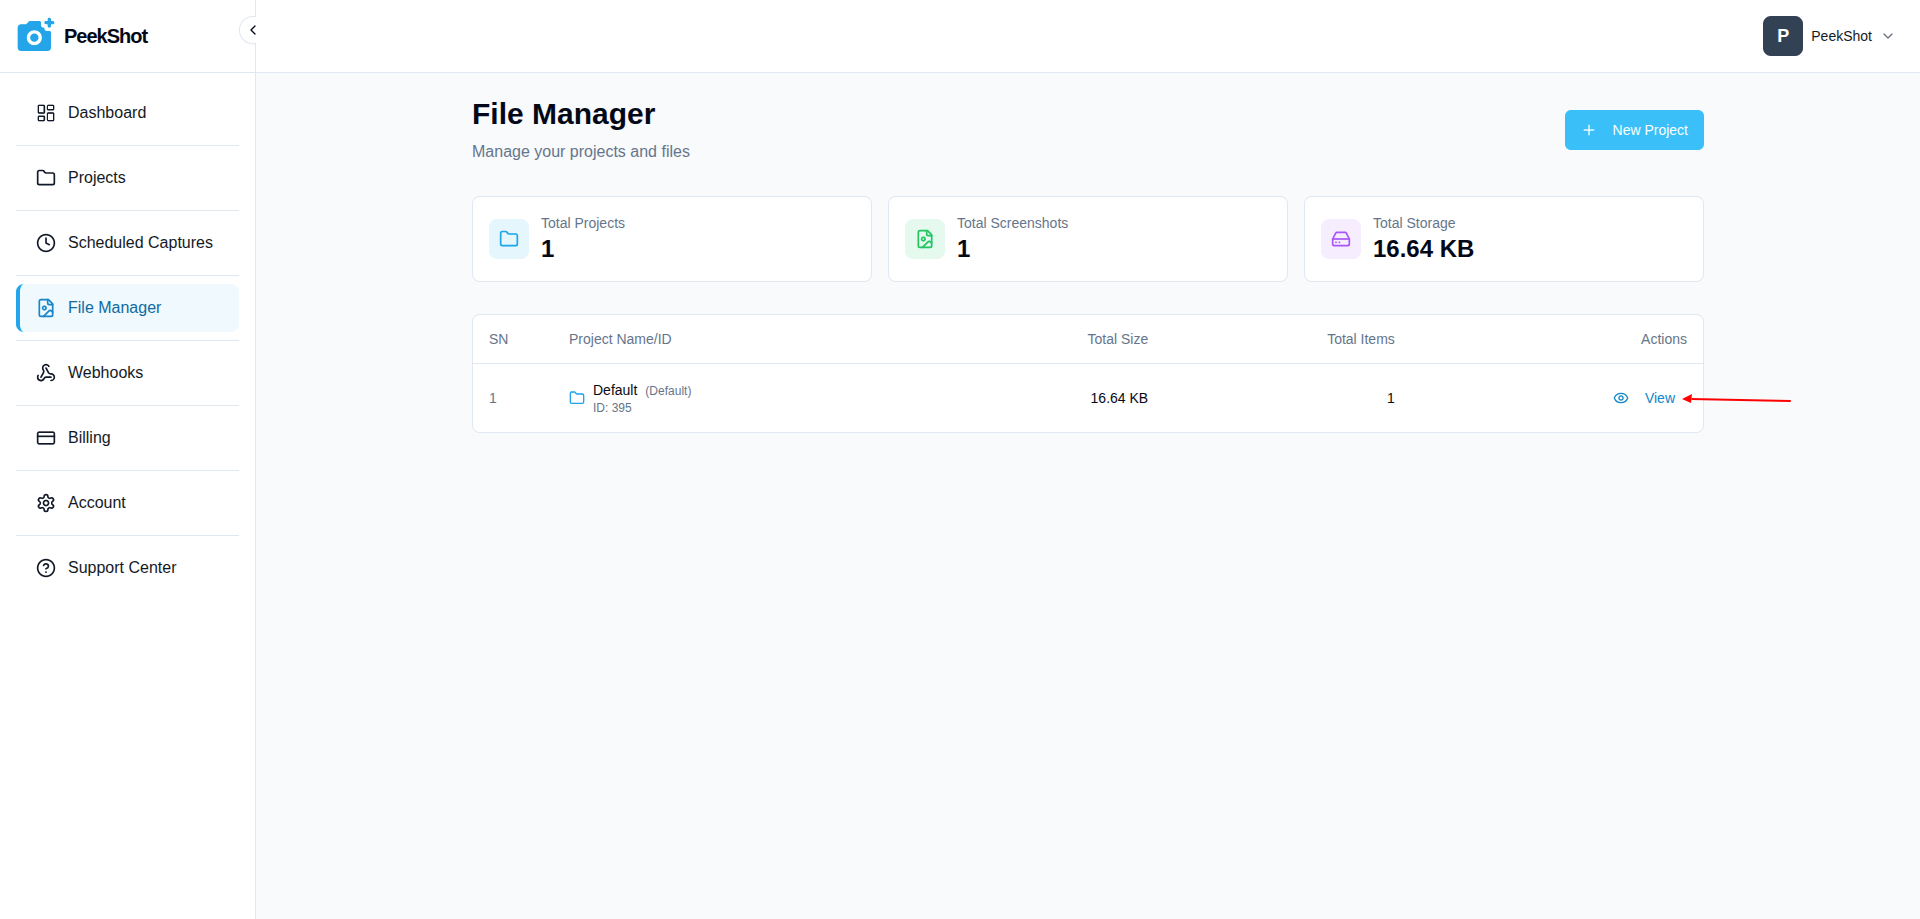Viewport: 1920px width, 919px height.
Task: Click the Scheduled Captures clock icon
Action: (46, 243)
